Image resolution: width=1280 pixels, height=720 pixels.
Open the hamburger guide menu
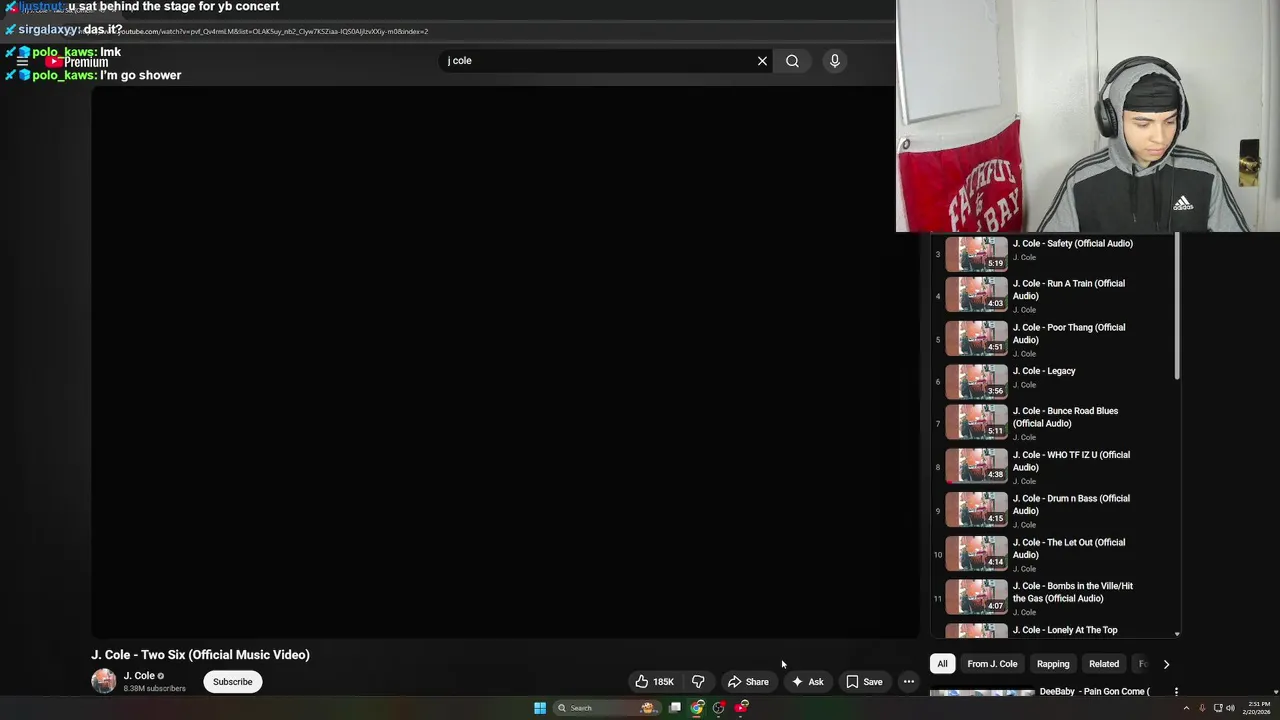[x=22, y=62]
